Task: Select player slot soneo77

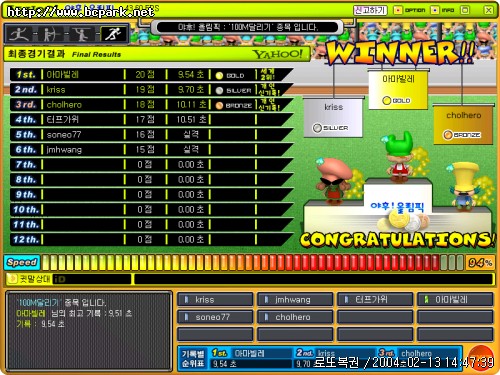Action: point(215,317)
